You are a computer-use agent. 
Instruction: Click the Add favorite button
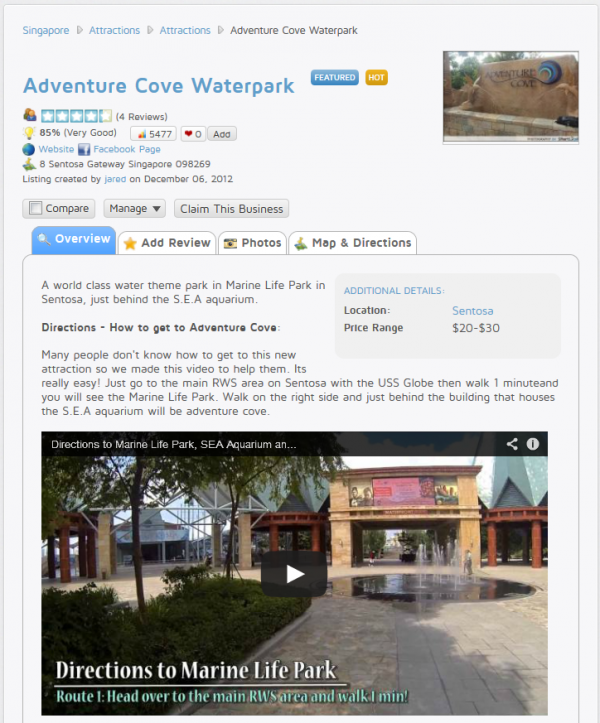[x=222, y=134]
